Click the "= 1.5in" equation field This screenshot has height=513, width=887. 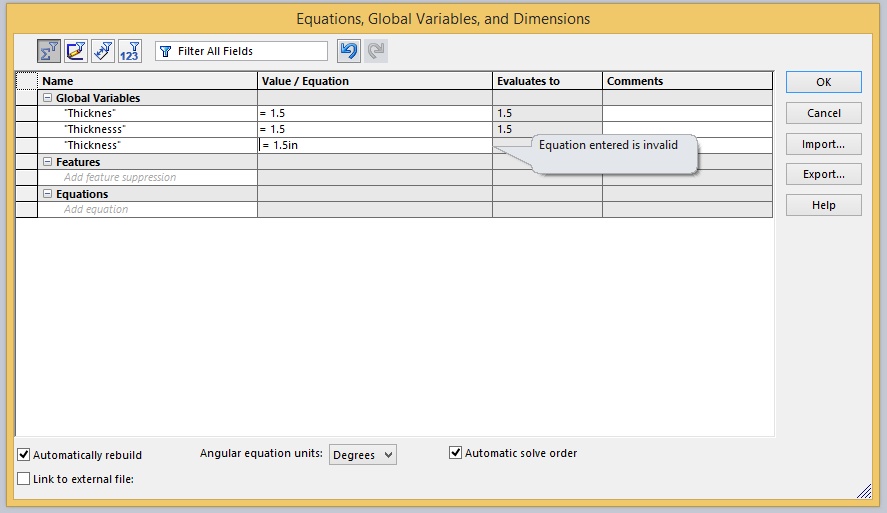tap(374, 145)
